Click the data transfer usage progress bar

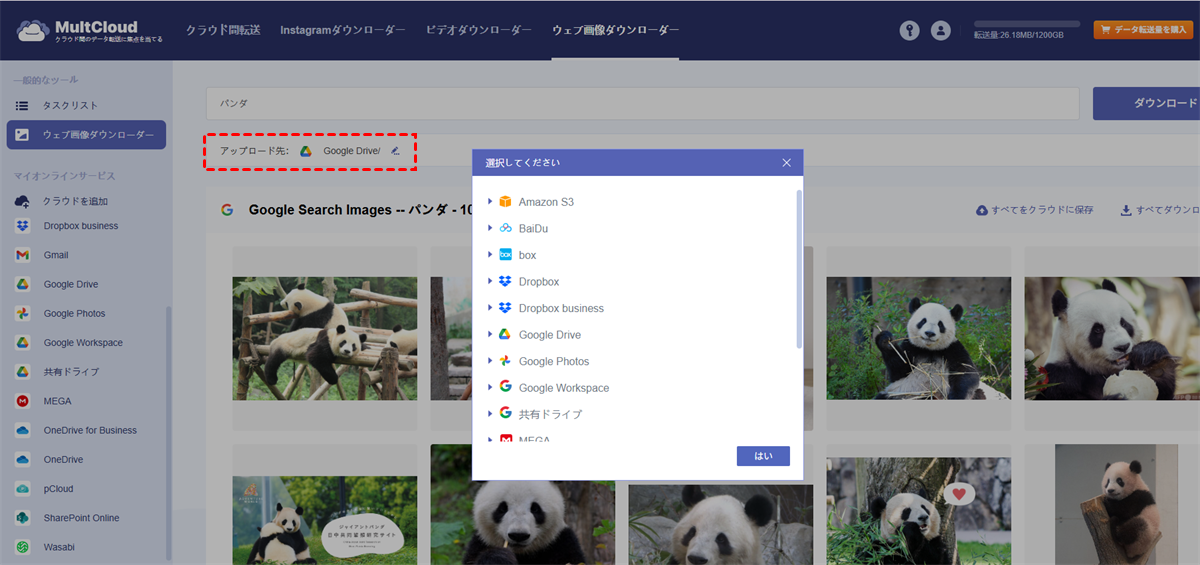tap(1027, 23)
